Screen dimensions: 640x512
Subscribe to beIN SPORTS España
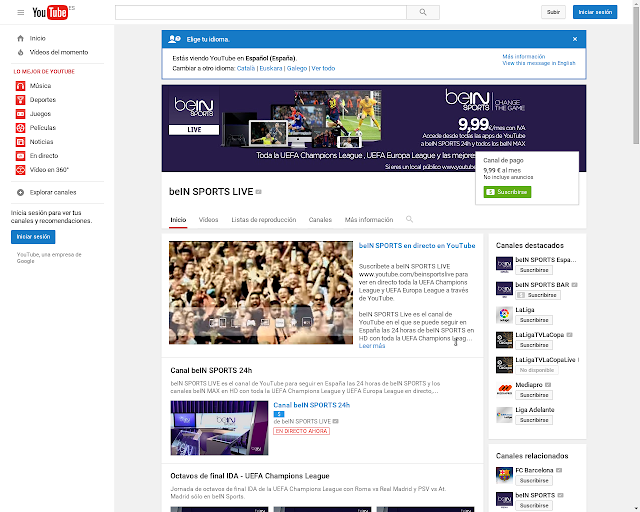point(534,270)
